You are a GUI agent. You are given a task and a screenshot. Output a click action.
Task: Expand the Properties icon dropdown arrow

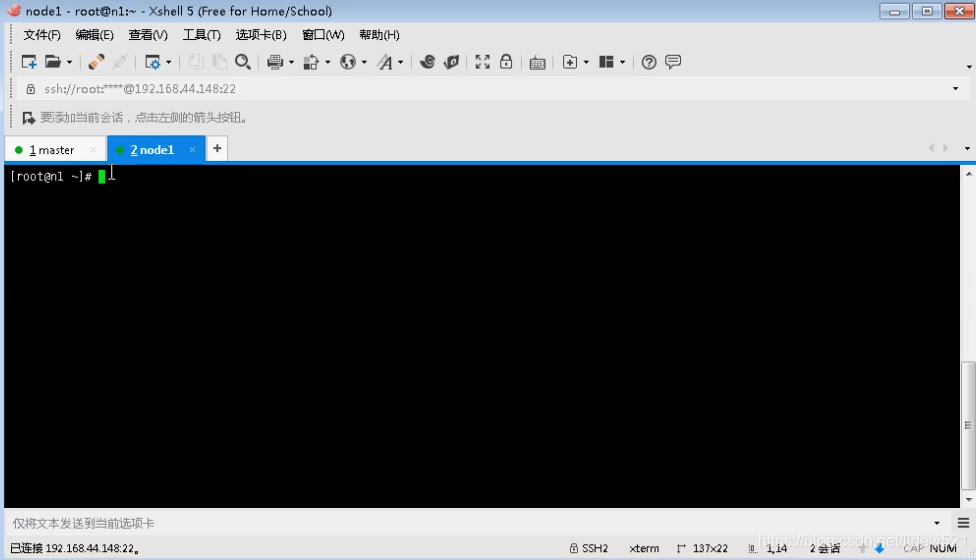point(168,62)
